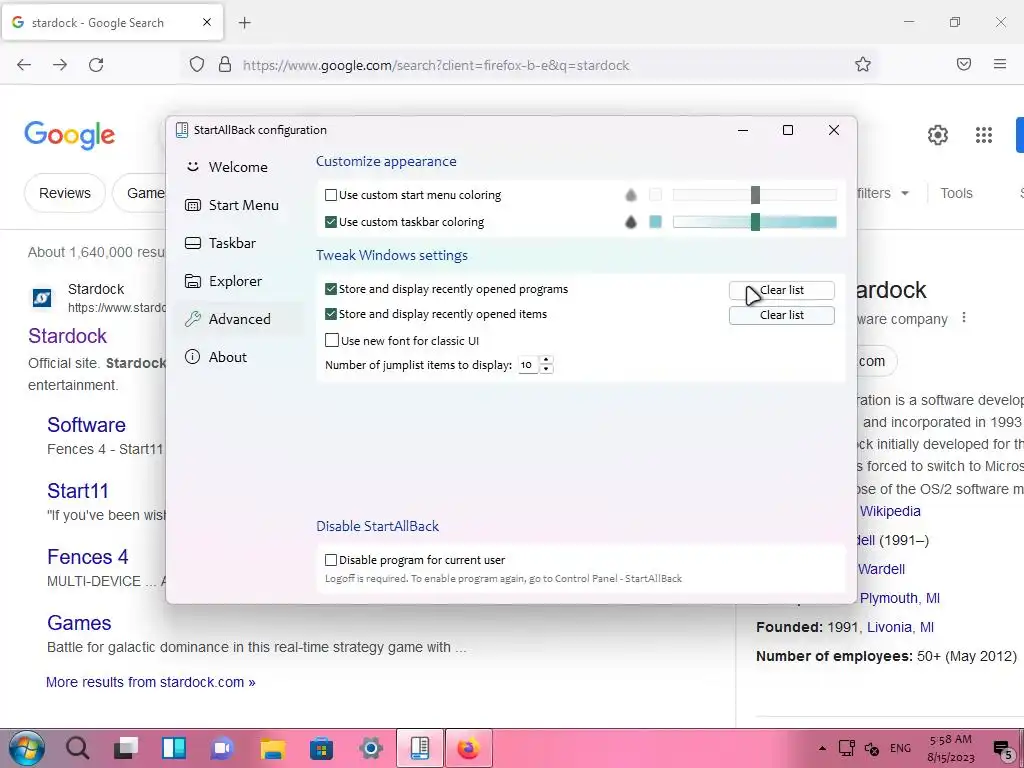The width and height of the screenshot is (1024, 768).
Task: Click the jumplist items number field
Action: tap(528, 365)
